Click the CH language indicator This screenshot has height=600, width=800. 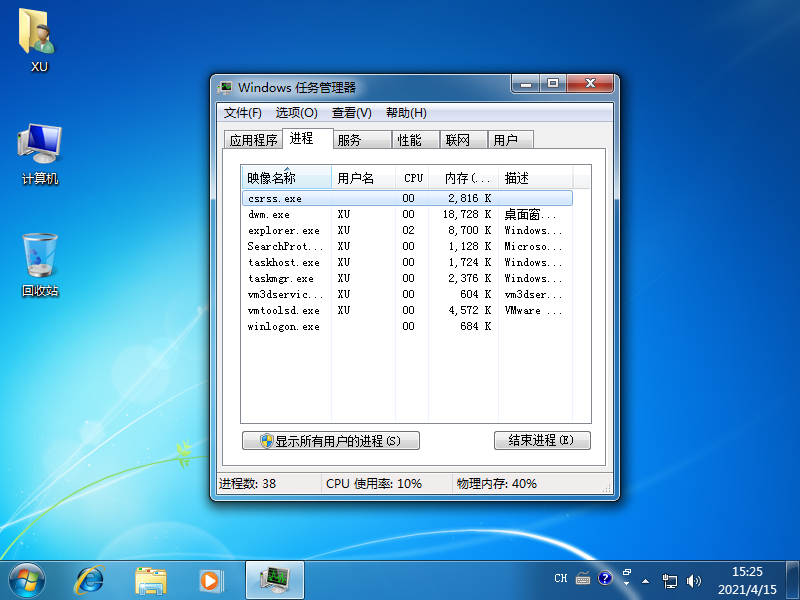coord(561,578)
